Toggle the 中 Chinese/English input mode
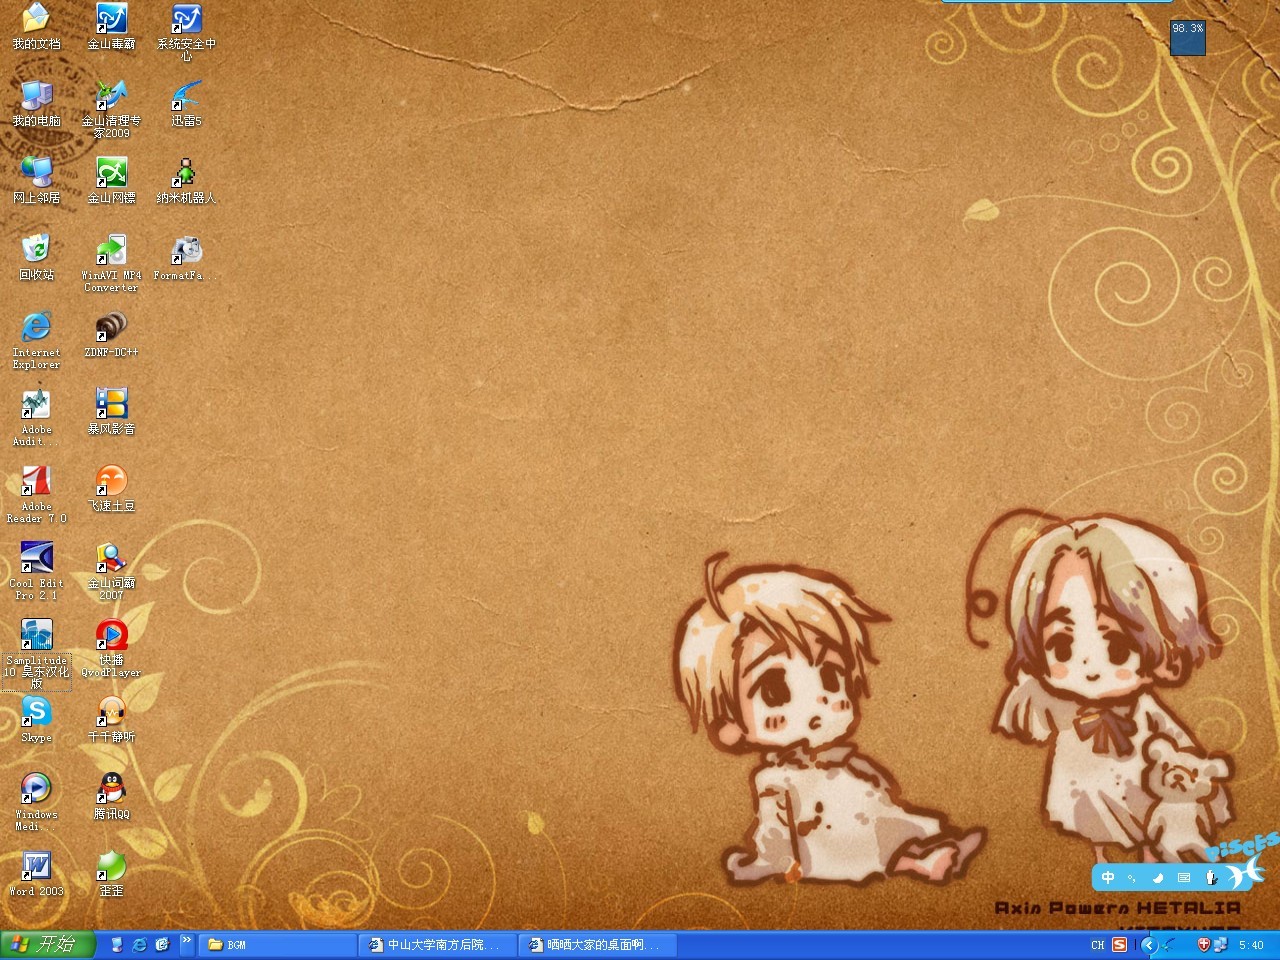This screenshot has height=960, width=1280. pos(1108,878)
